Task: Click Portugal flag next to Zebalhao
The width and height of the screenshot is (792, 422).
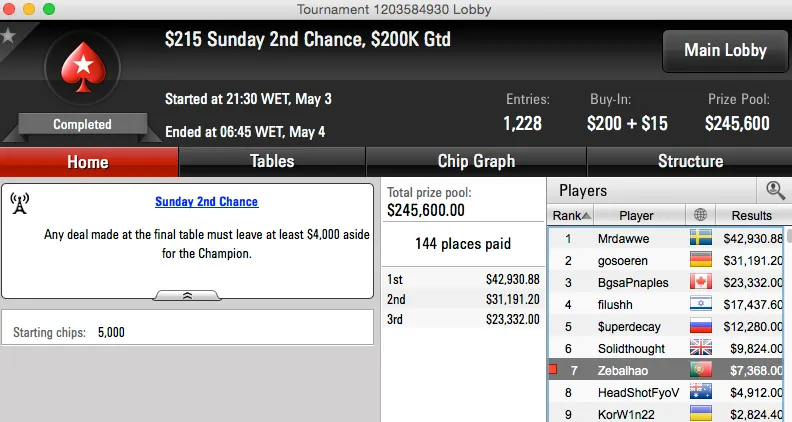Action: [x=700, y=370]
